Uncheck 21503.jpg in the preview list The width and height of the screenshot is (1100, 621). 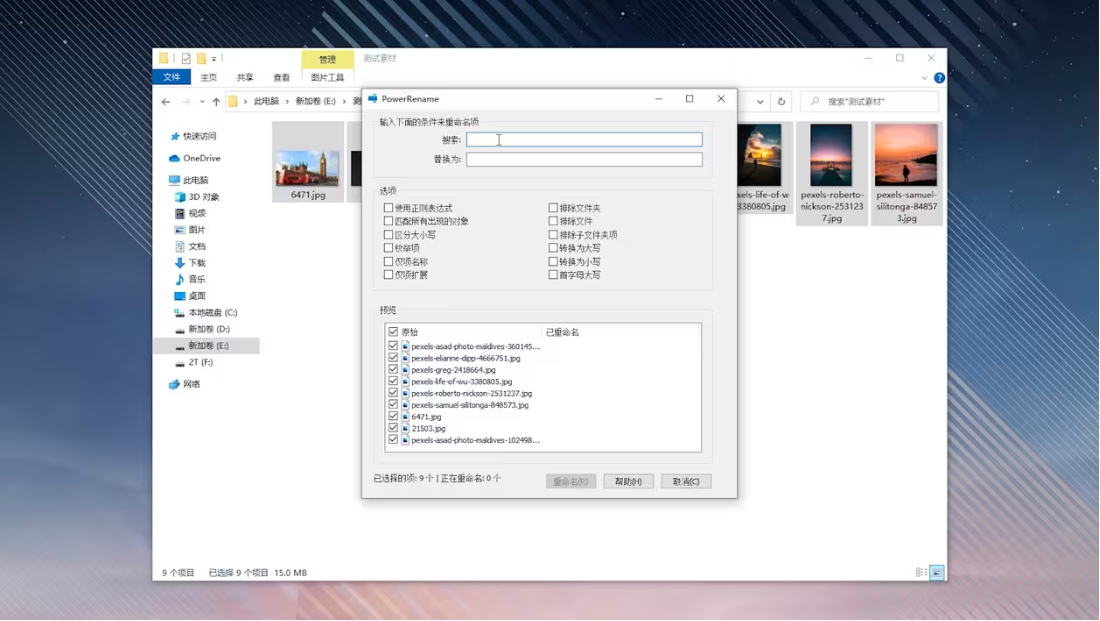point(393,428)
